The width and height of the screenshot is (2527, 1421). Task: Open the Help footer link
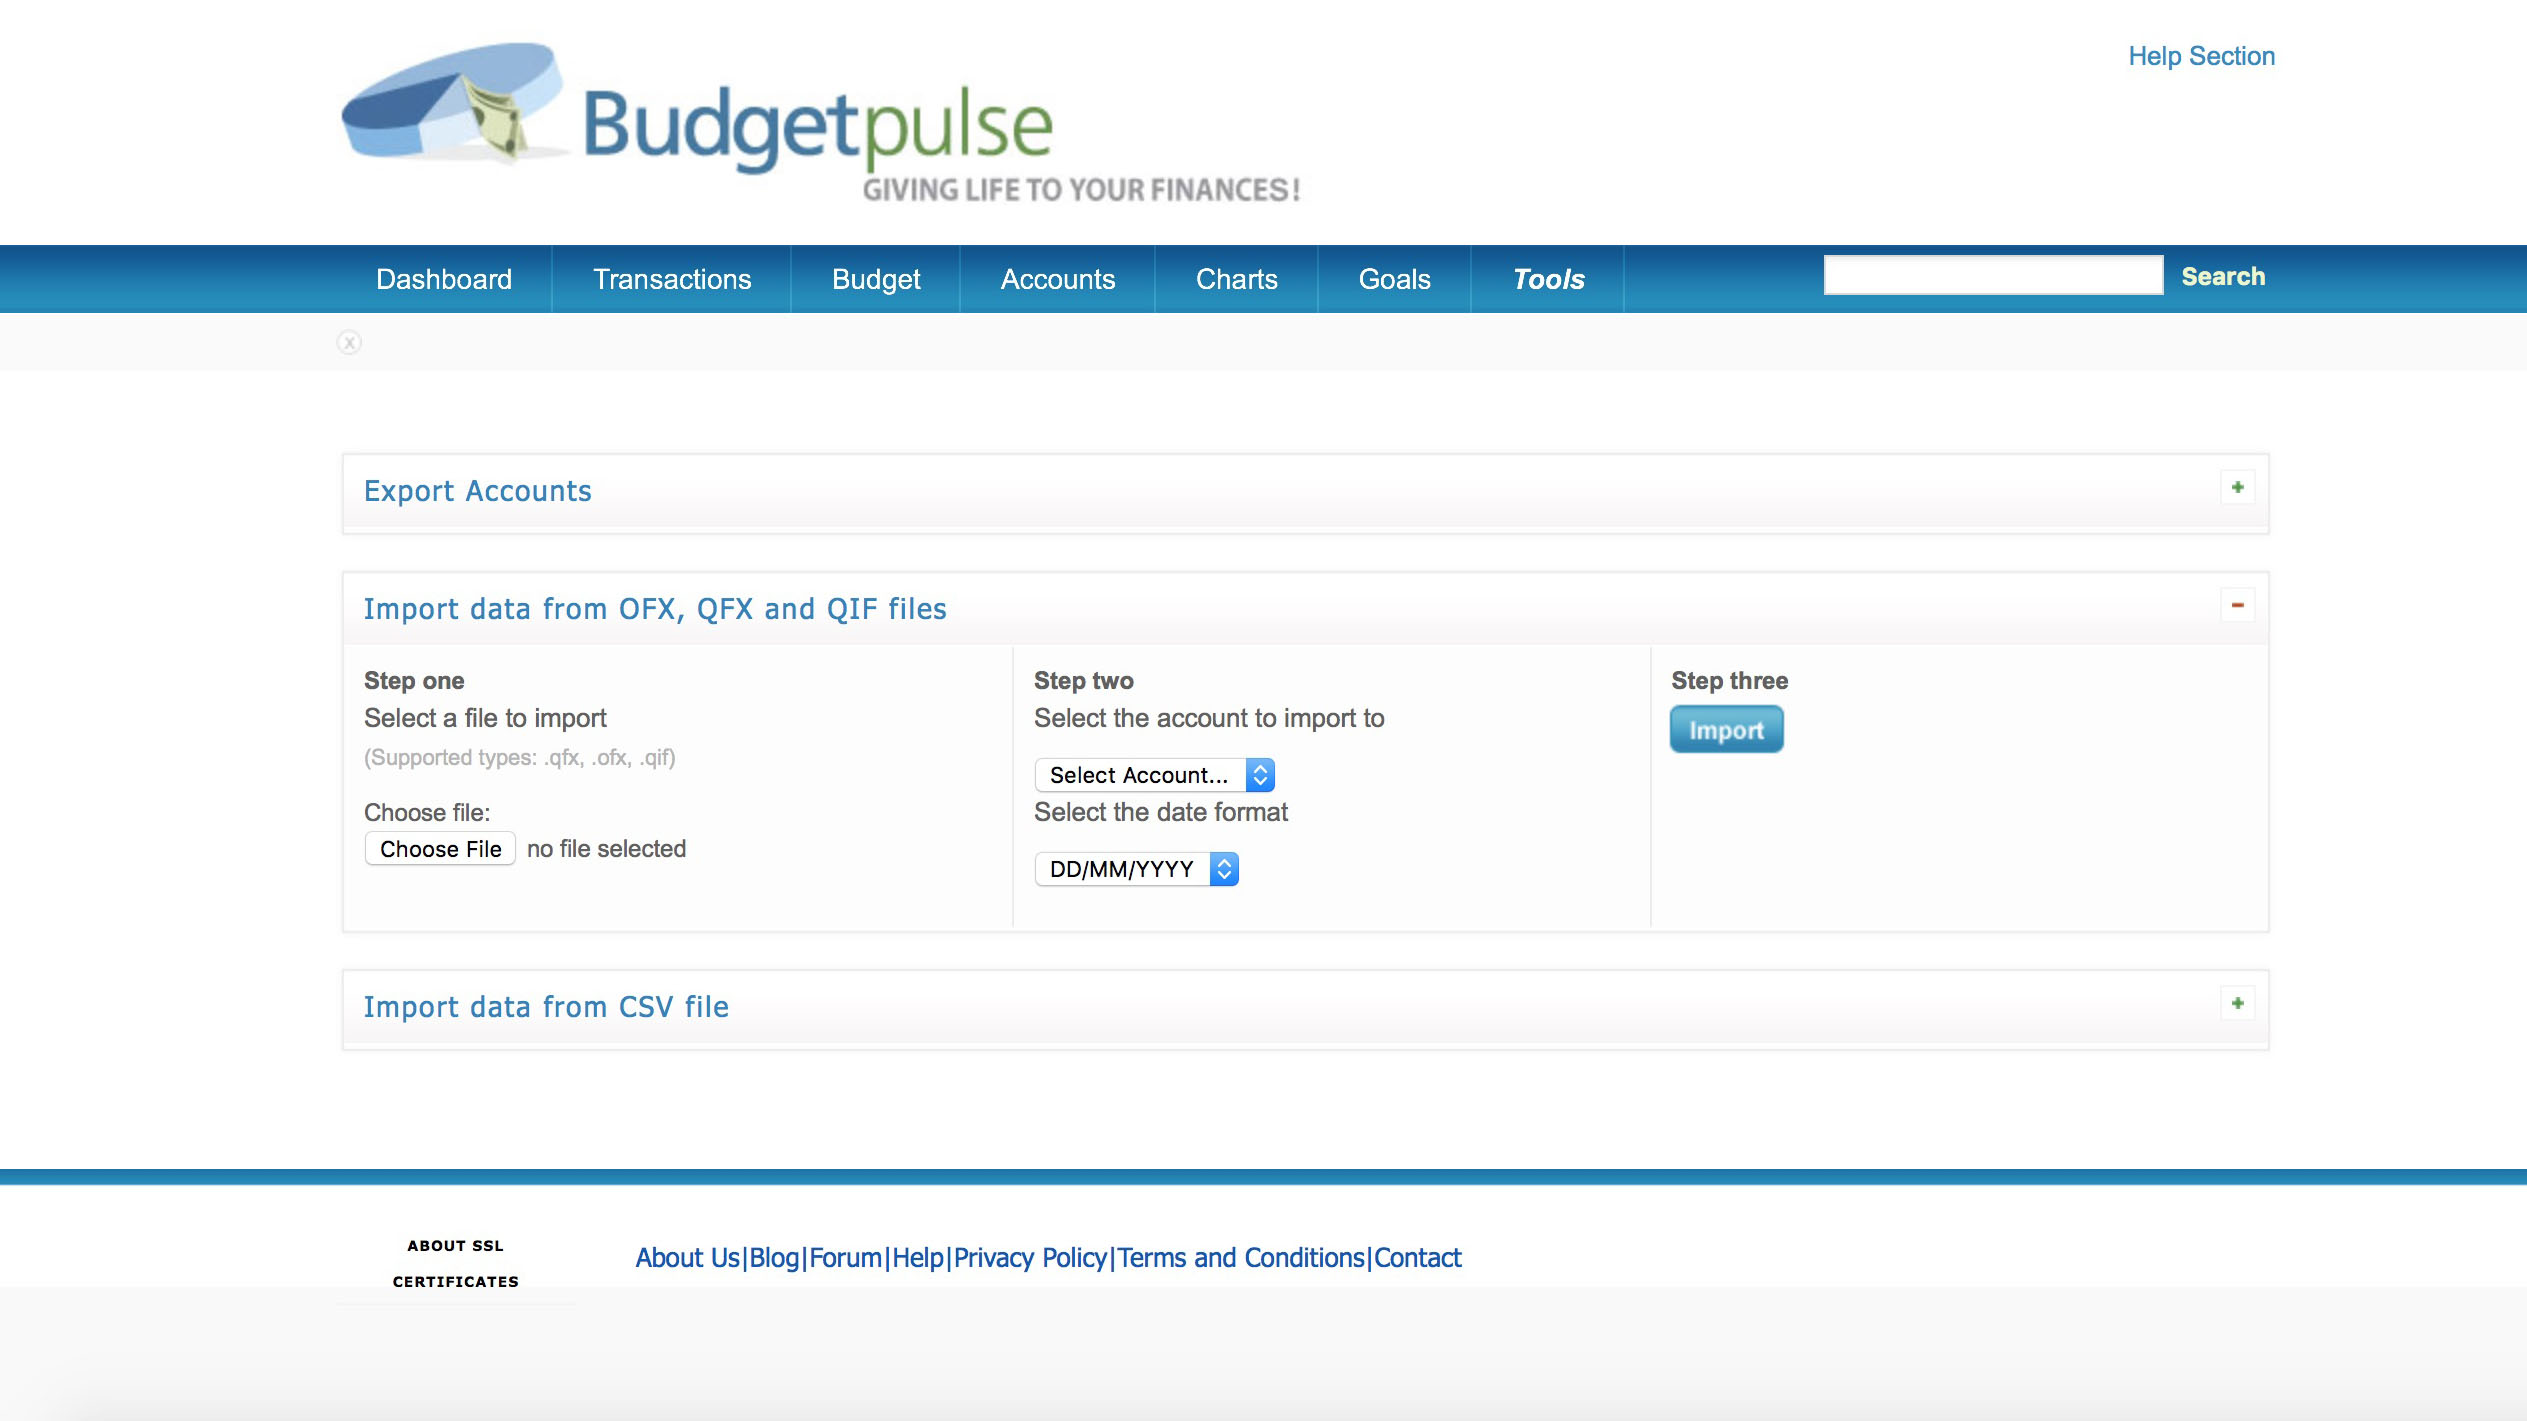918,1258
